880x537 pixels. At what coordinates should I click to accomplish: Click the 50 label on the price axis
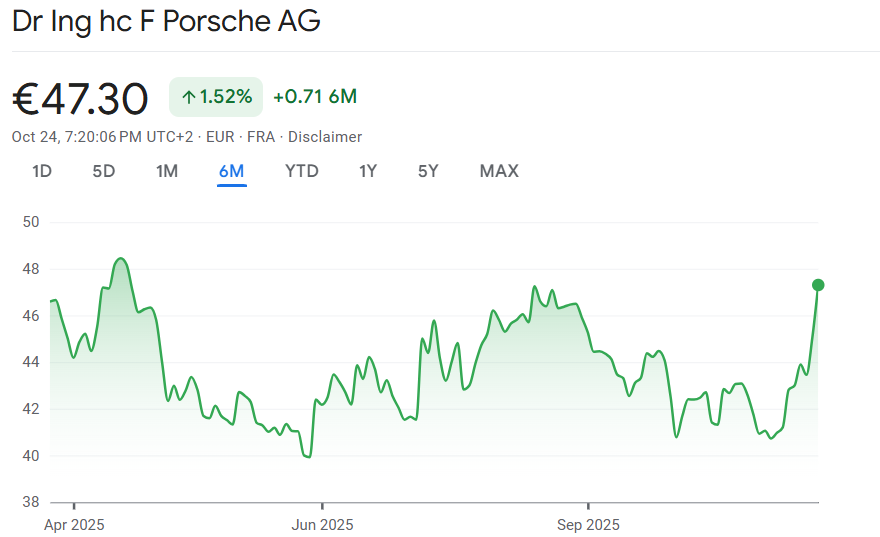[x=30, y=222]
